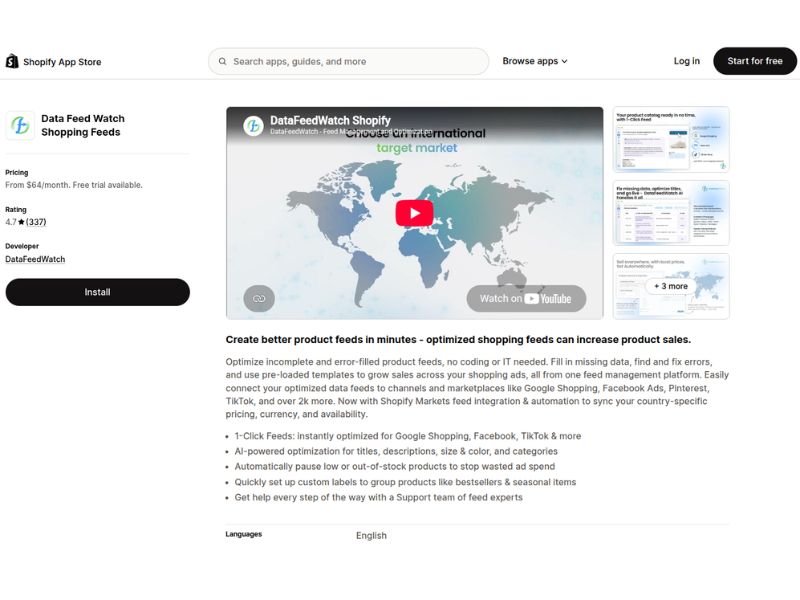Open the 1-Click Feed screenshot thumbnail
The width and height of the screenshot is (800, 600).
tap(670, 139)
